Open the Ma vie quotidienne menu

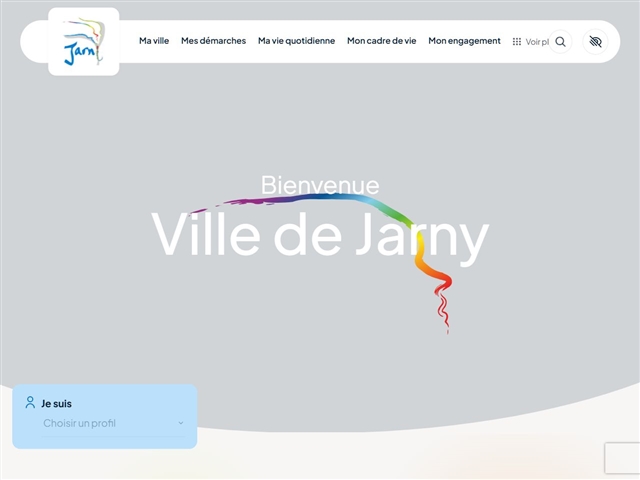tap(296, 41)
